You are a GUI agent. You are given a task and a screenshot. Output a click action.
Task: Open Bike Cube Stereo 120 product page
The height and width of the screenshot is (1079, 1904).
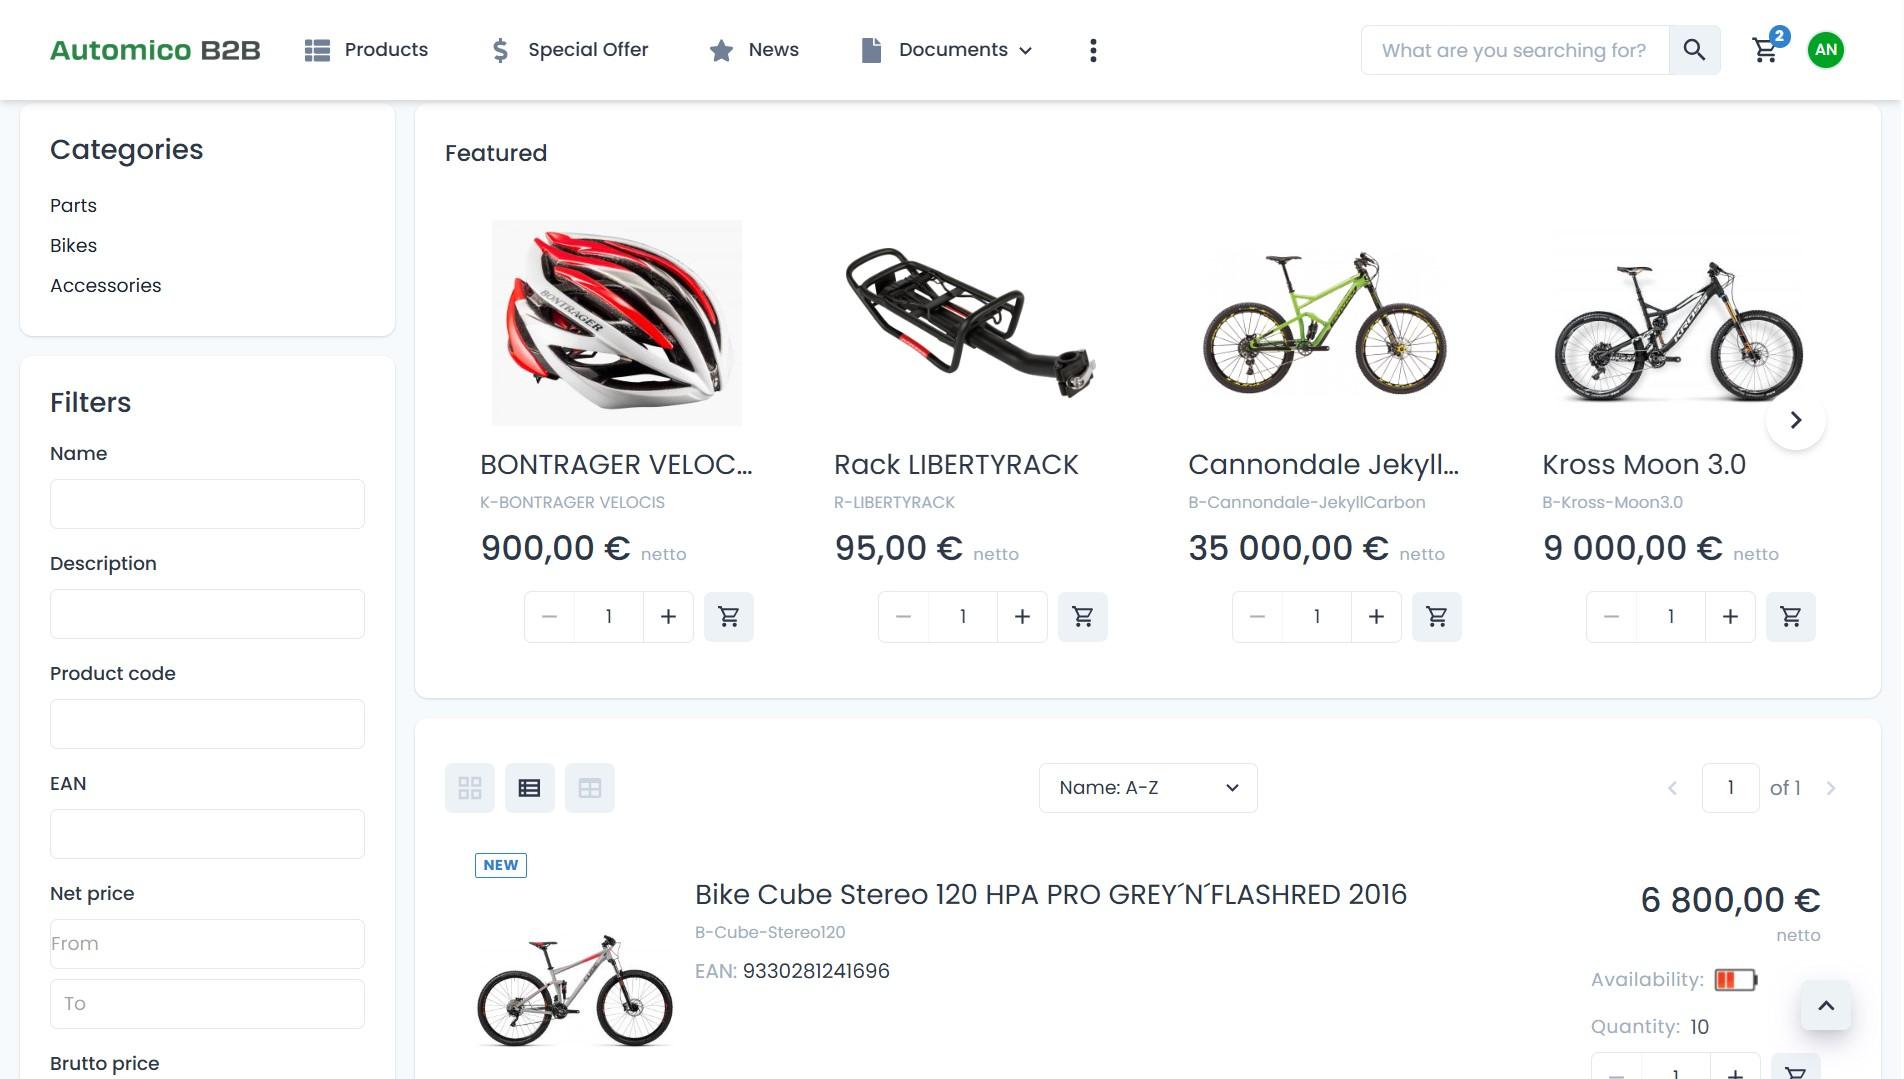click(1050, 895)
